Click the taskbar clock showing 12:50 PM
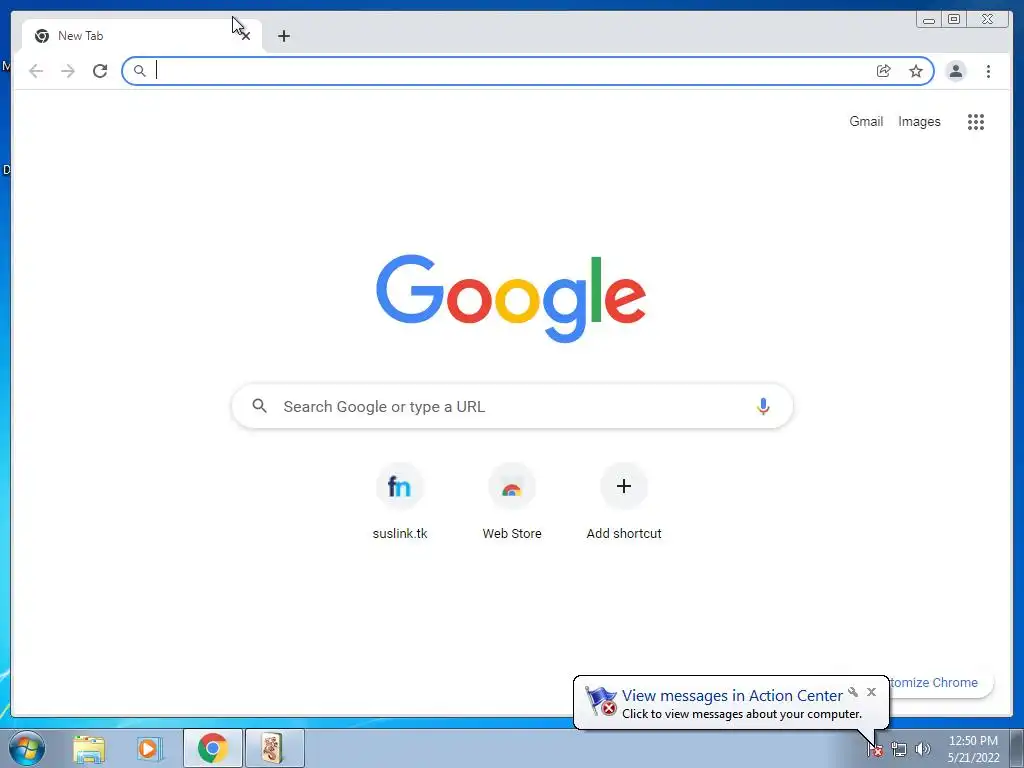Image resolution: width=1024 pixels, height=768 pixels. tap(973, 748)
